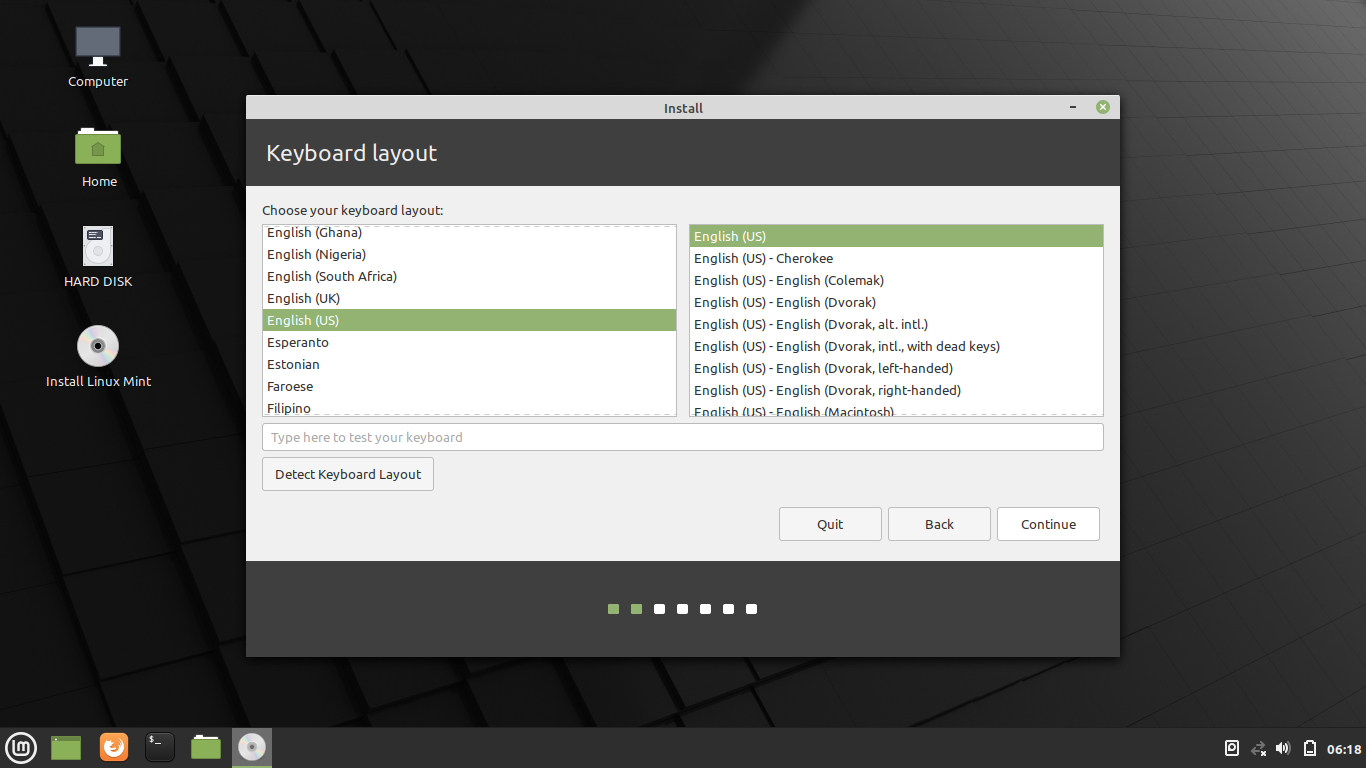Go Back to the previous step
1366x768 pixels.
click(x=939, y=524)
